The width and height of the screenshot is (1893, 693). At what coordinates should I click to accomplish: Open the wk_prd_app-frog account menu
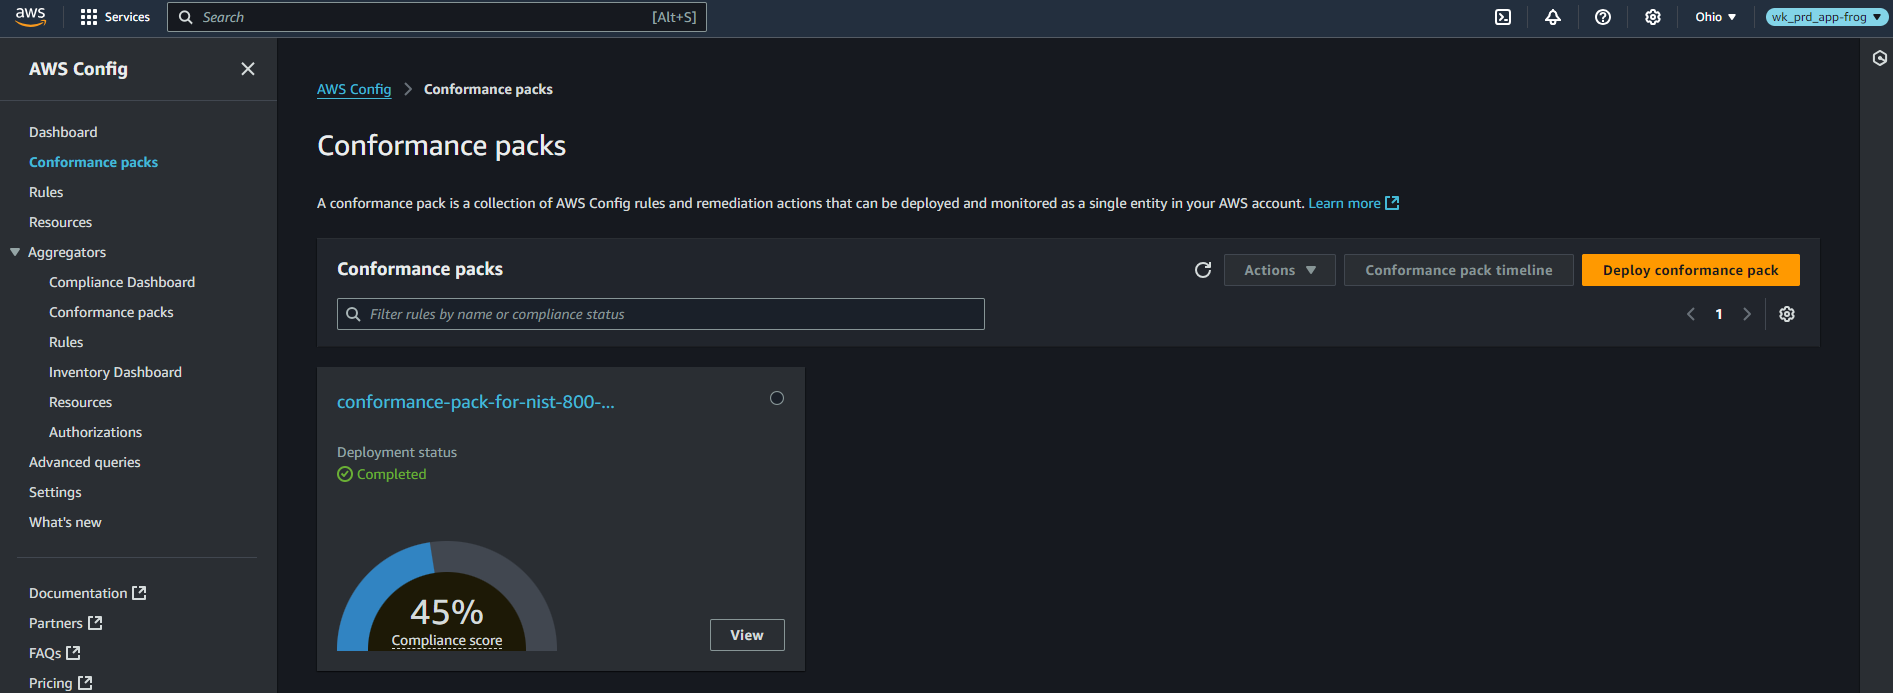(1825, 17)
